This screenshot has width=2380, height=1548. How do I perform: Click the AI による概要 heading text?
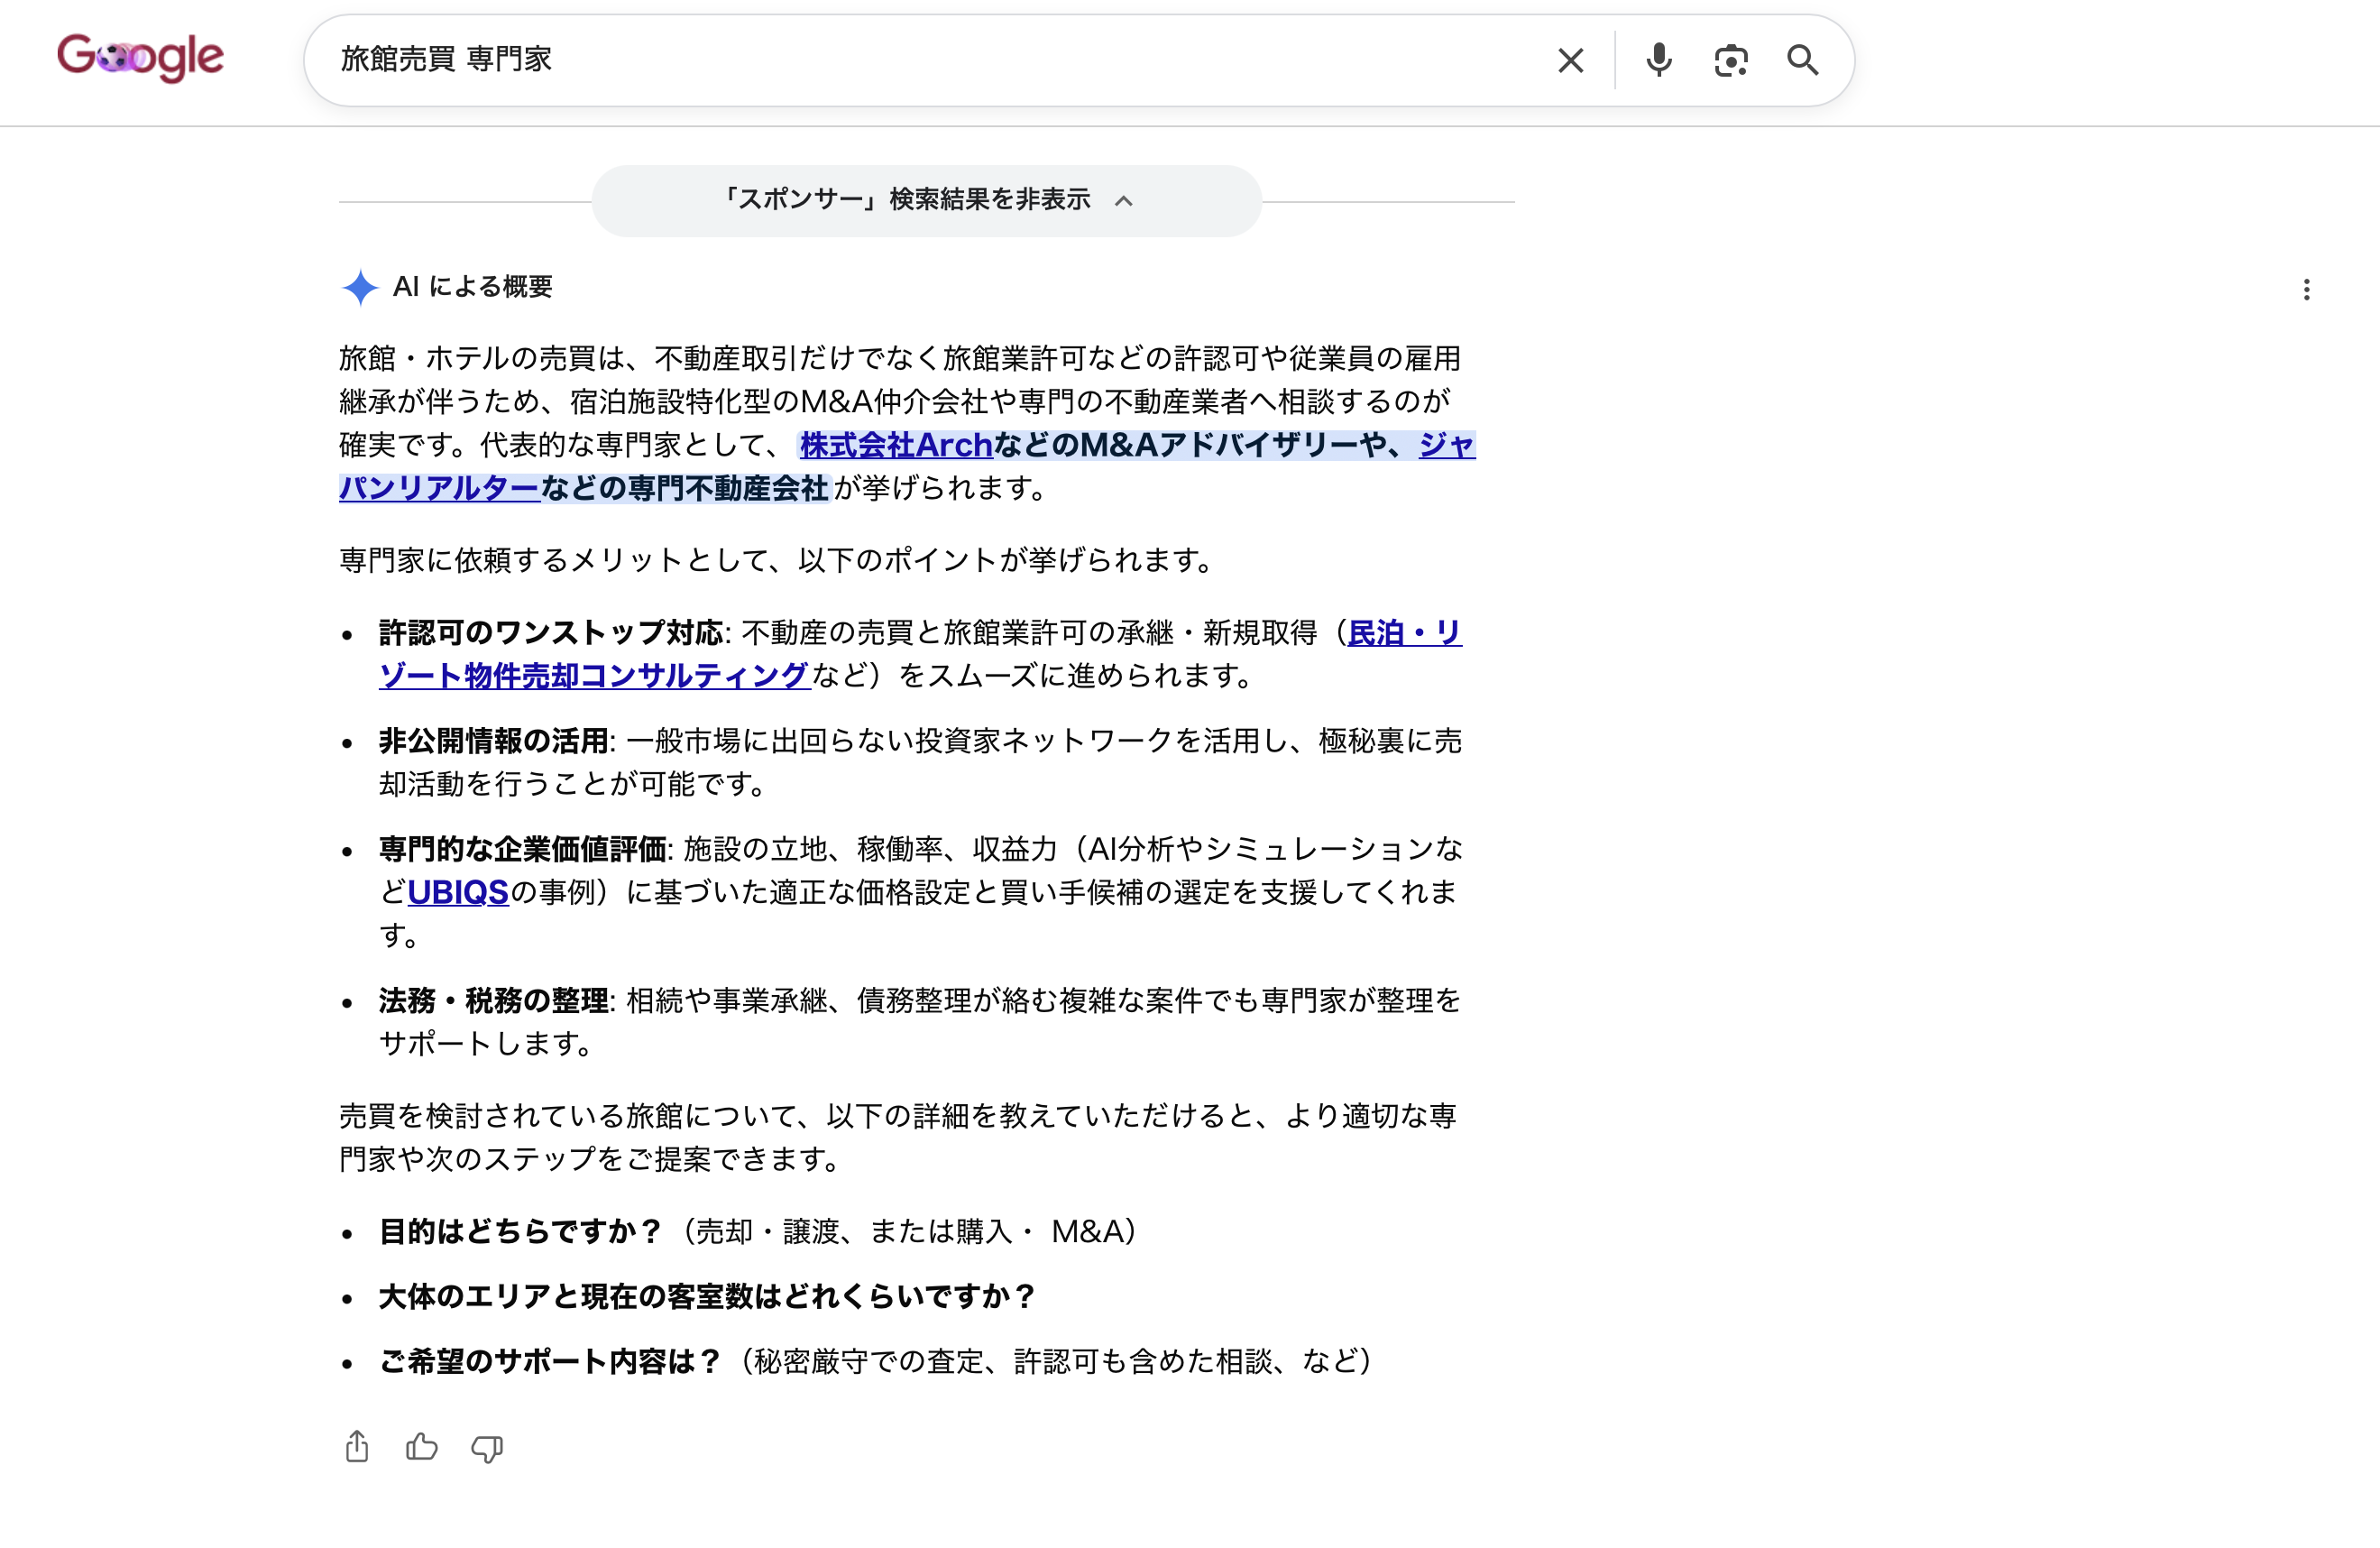pyautogui.click(x=472, y=287)
